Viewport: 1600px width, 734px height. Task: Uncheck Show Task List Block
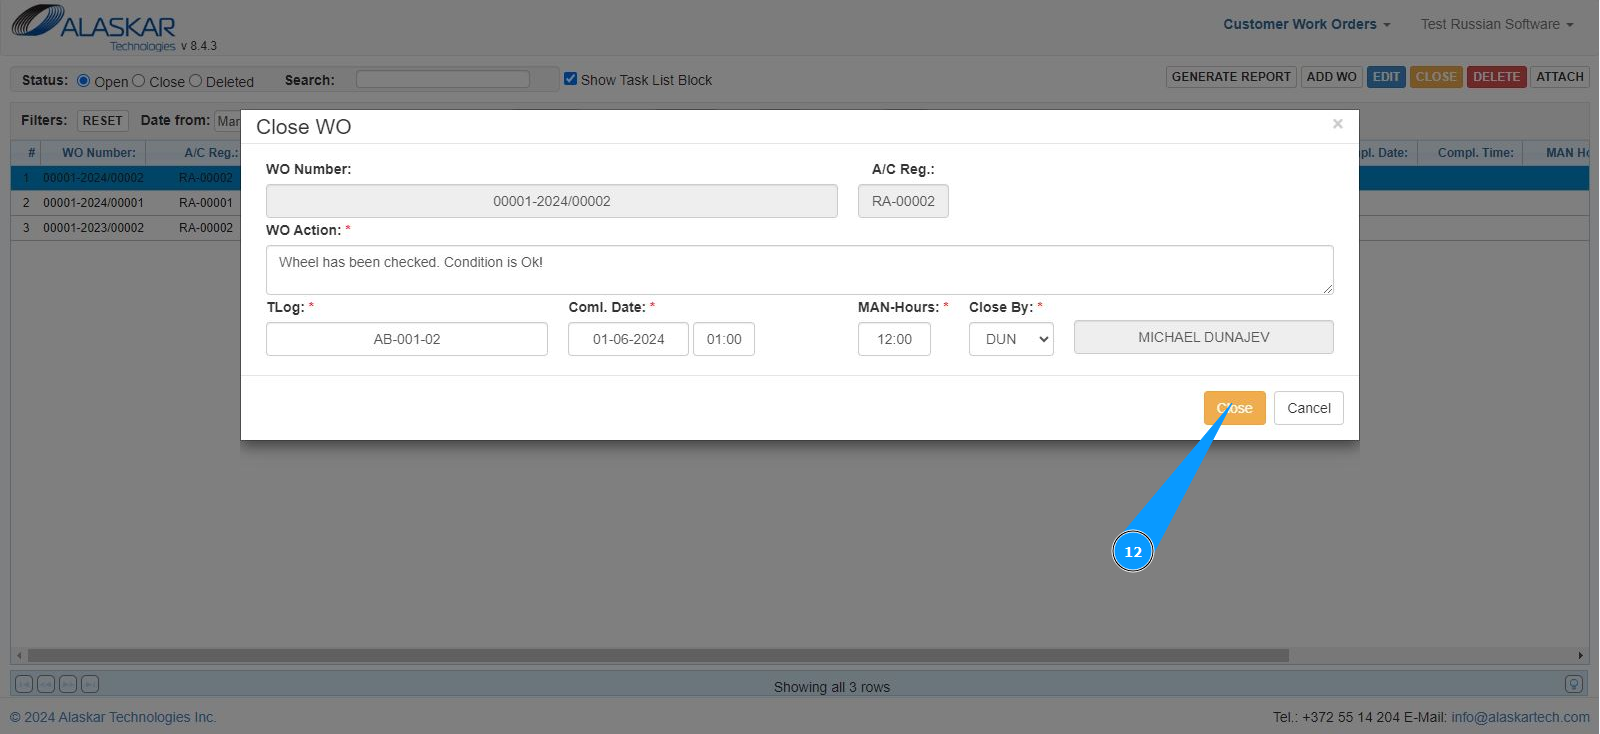coord(571,79)
